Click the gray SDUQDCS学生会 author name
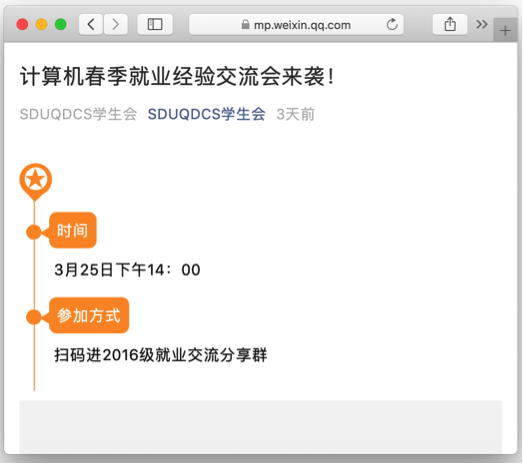This screenshot has height=464, width=523. coord(78,114)
